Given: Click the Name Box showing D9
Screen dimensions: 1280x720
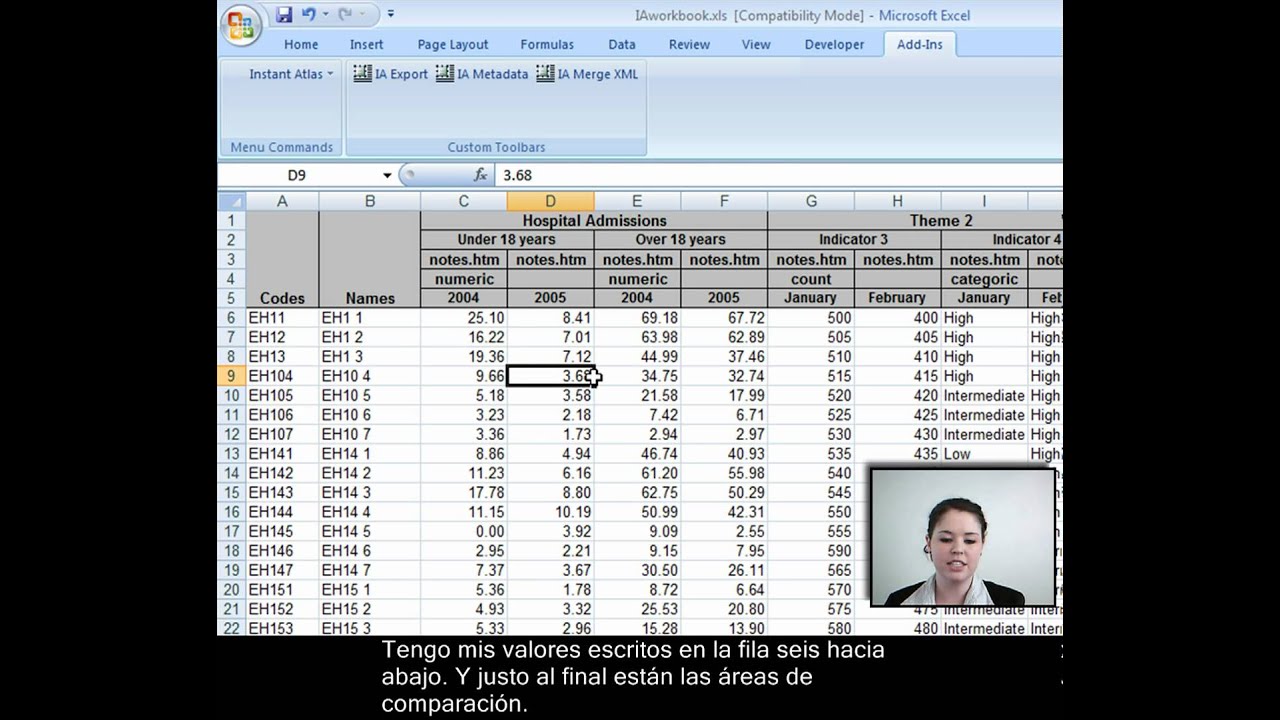Looking at the screenshot, I should [x=298, y=175].
